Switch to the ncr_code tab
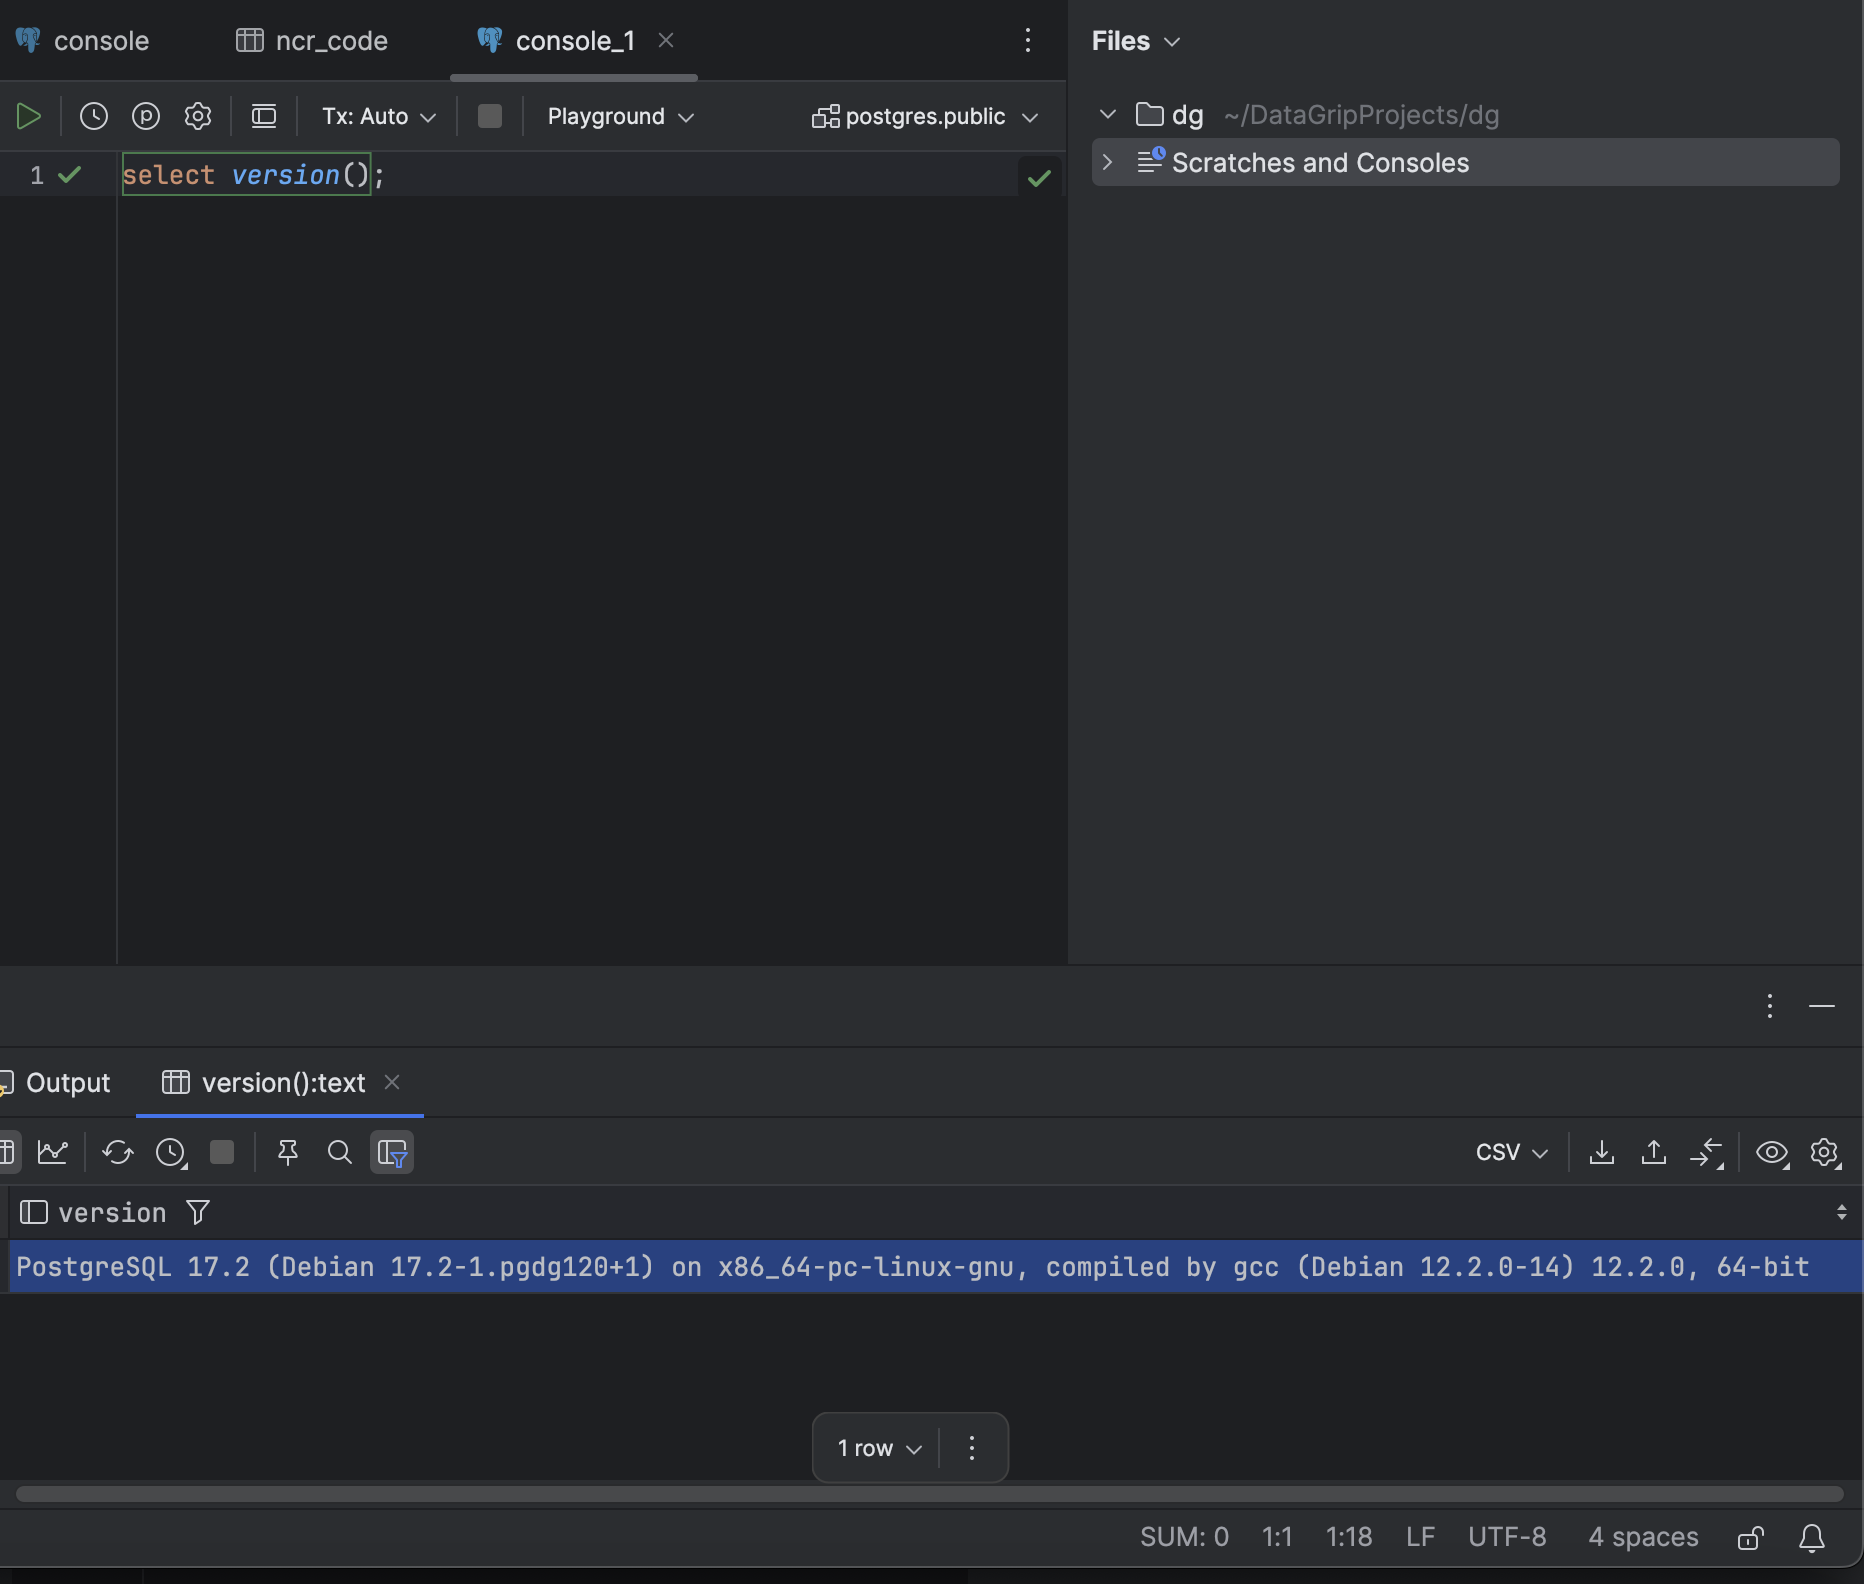 pyautogui.click(x=330, y=41)
